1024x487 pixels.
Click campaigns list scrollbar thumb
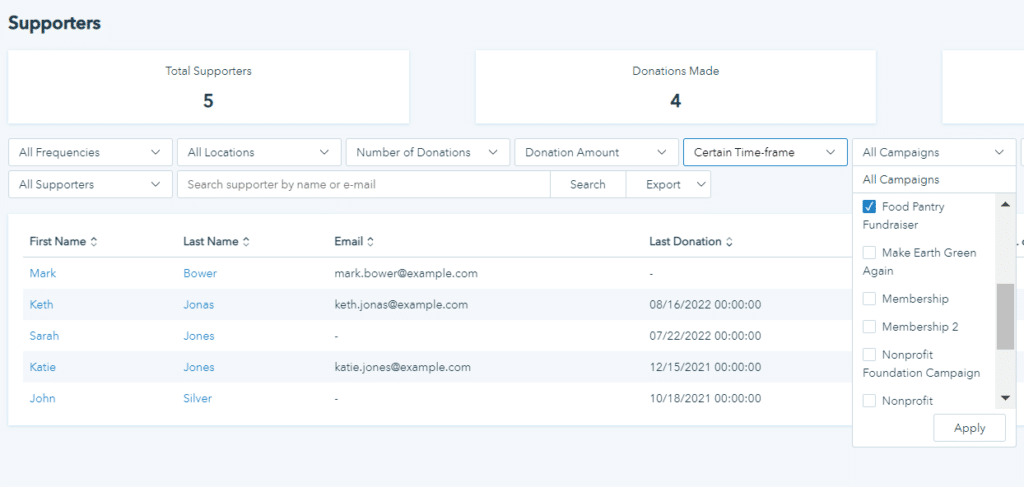point(1005,317)
